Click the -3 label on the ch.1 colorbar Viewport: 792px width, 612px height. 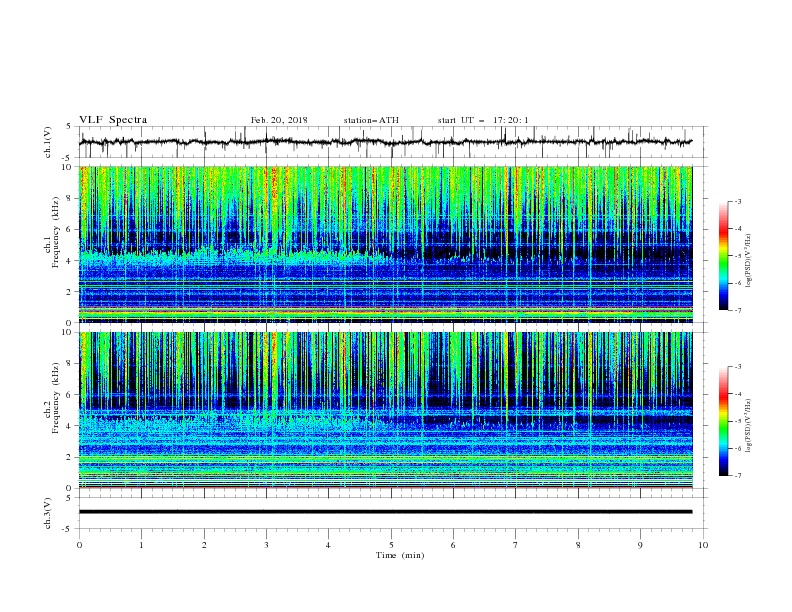point(737,201)
